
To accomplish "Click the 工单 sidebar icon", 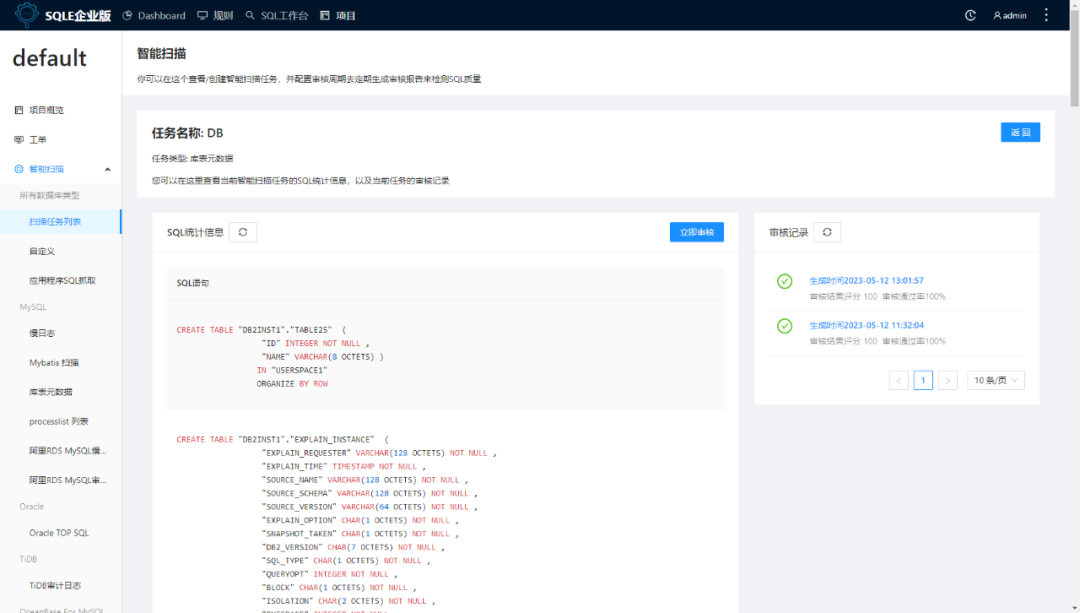I will coord(19,140).
